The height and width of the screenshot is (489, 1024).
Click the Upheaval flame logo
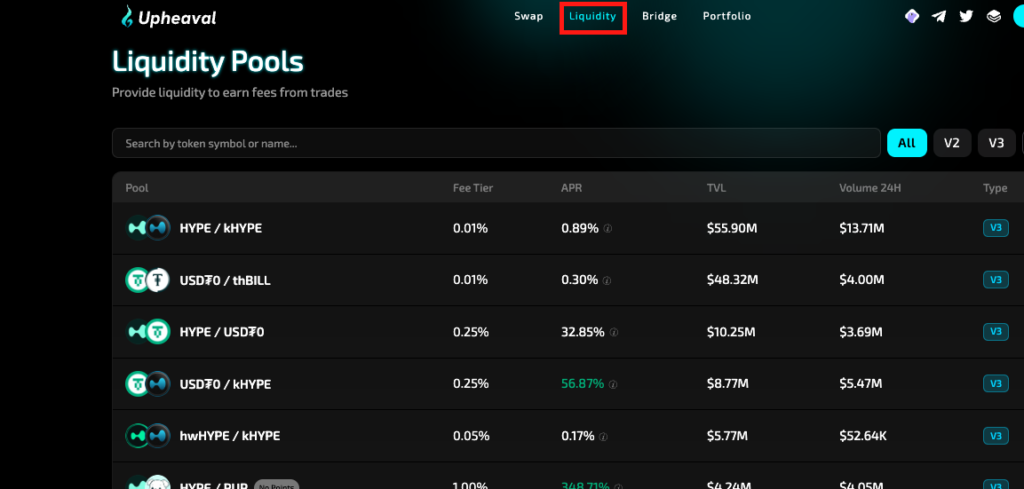tap(126, 16)
